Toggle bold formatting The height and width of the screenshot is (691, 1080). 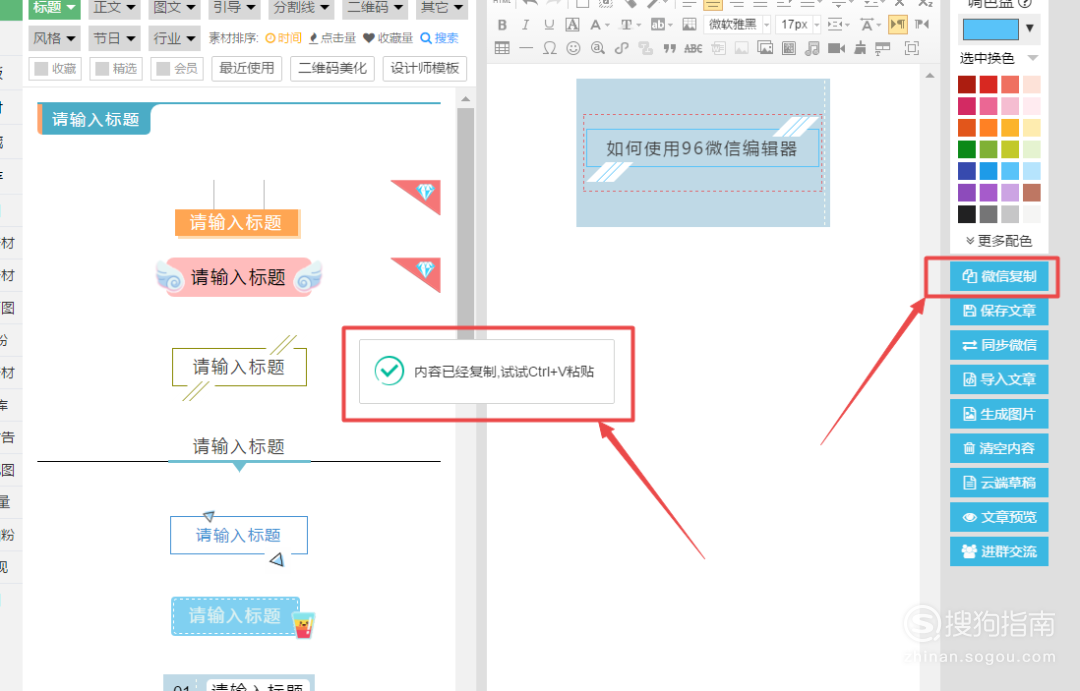(502, 25)
